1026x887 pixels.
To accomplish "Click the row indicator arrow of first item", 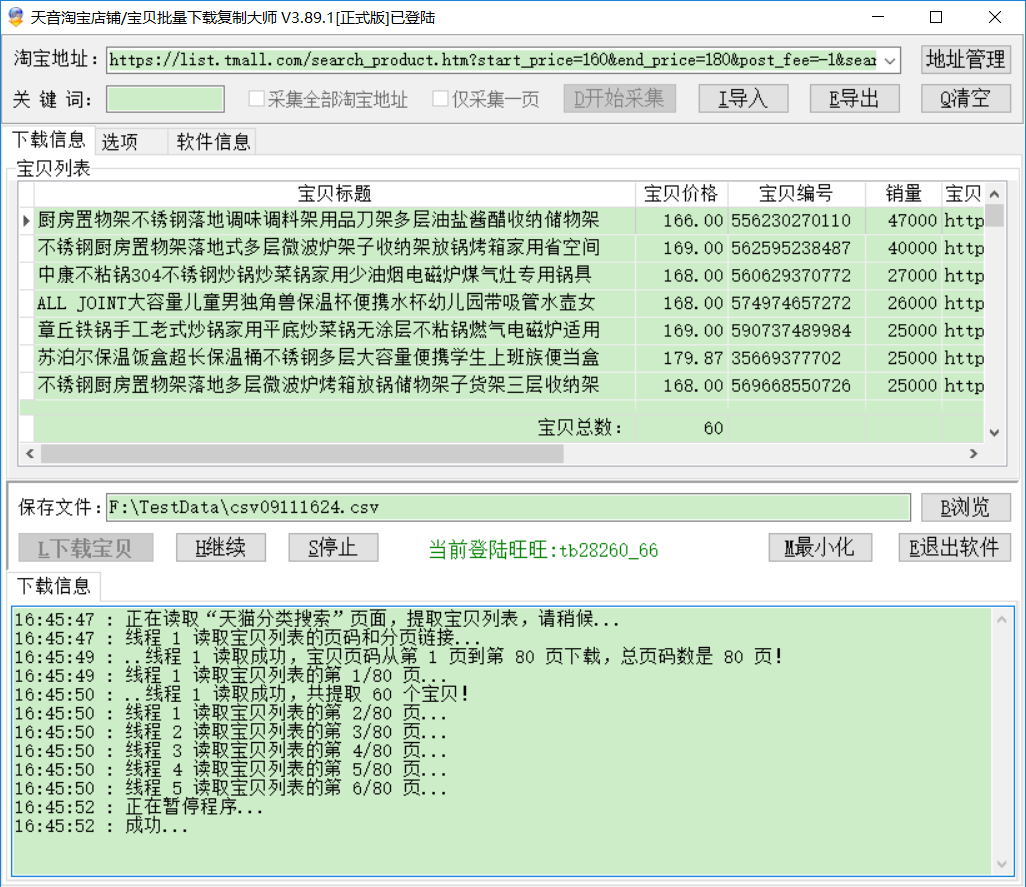I will [26, 220].
